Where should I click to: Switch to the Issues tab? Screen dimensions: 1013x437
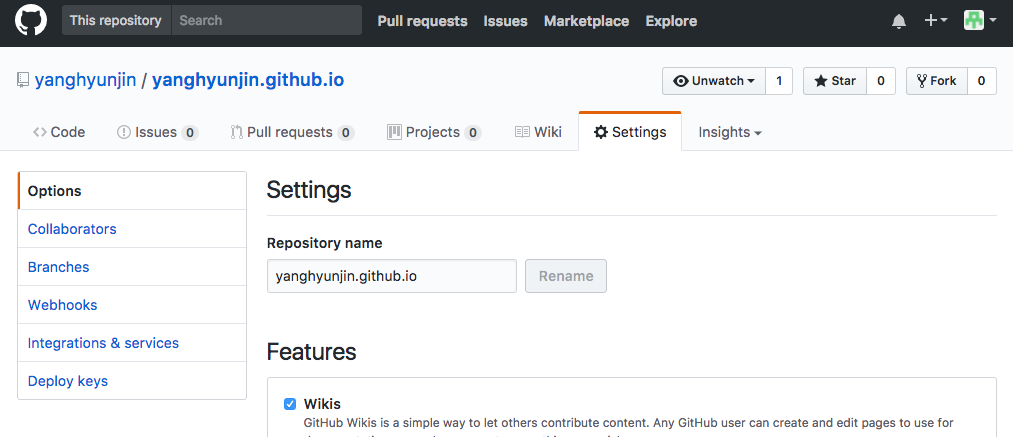pos(157,133)
